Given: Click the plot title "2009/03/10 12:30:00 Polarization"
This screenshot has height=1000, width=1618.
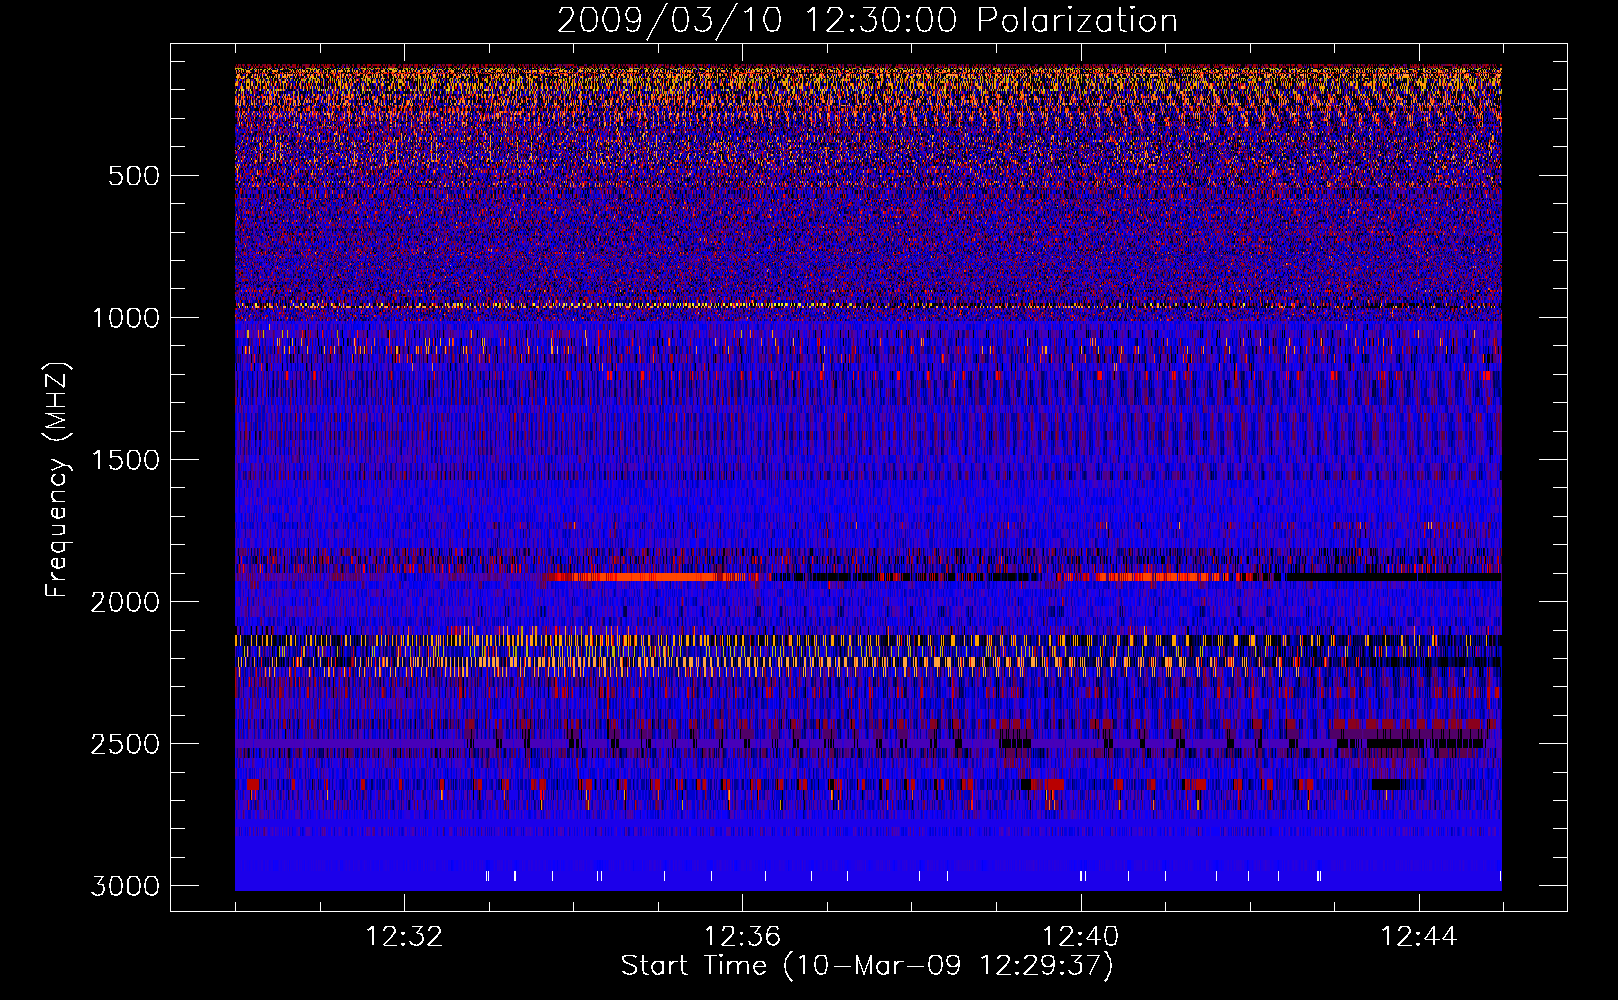Looking at the screenshot, I should (867, 20).
